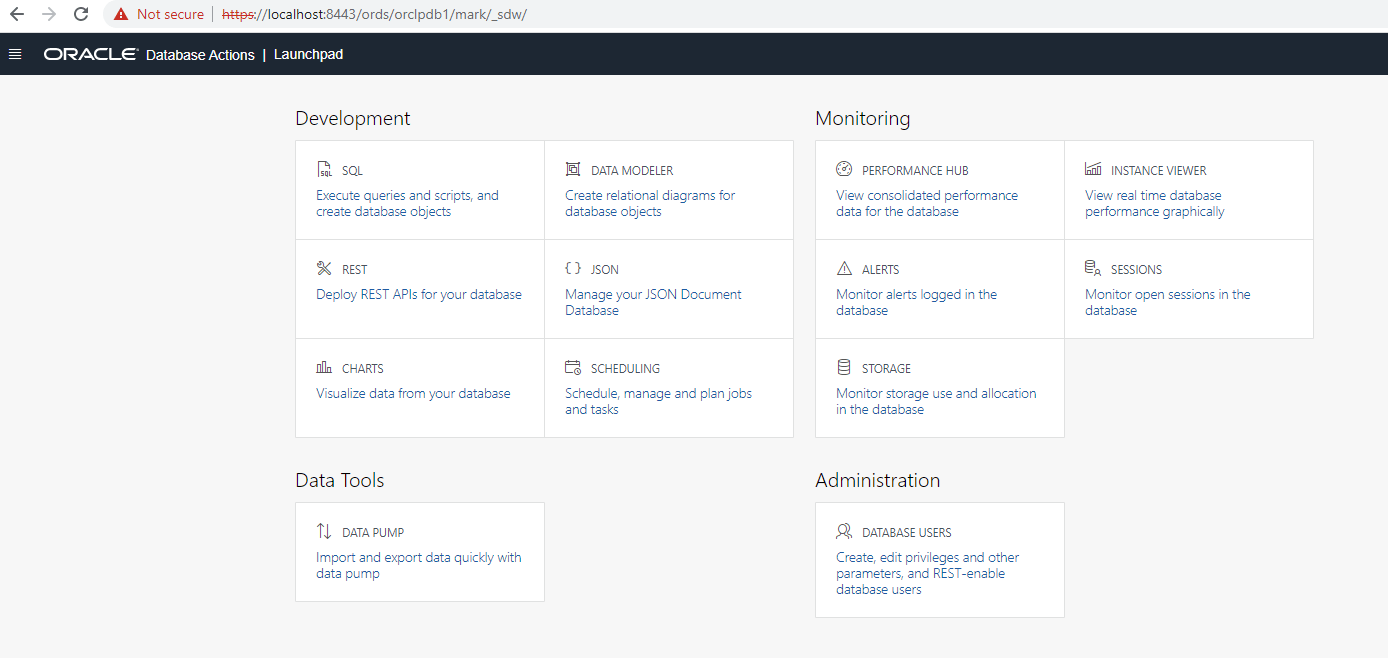Viewport: 1388px width, 658px height.
Task: Open Import and export data link
Action: [419, 565]
